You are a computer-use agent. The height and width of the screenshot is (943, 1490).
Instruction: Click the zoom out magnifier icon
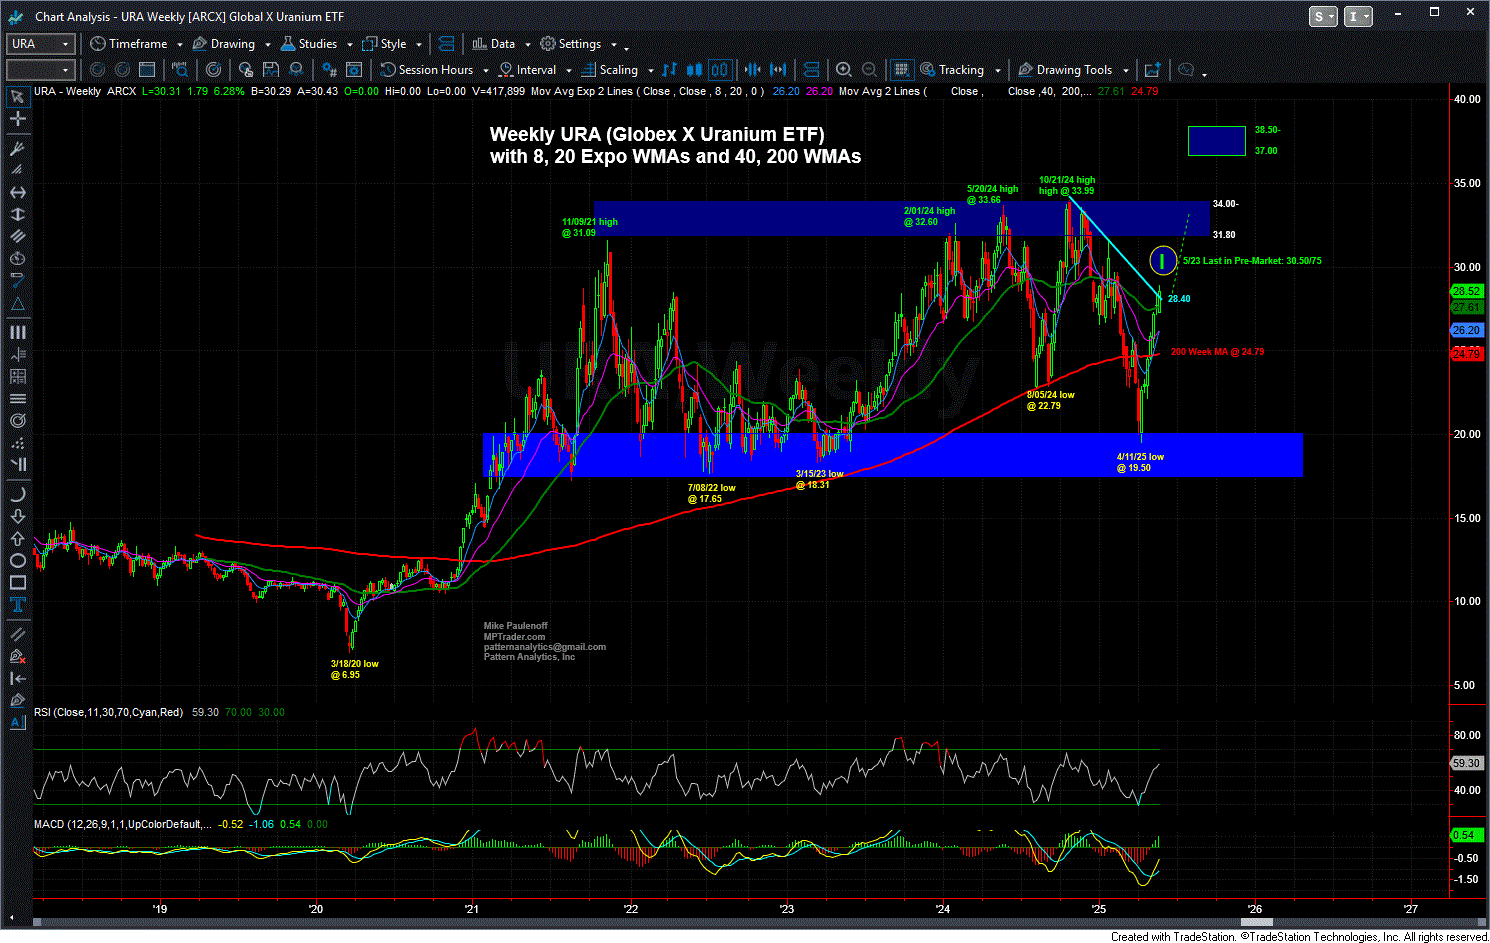click(870, 70)
